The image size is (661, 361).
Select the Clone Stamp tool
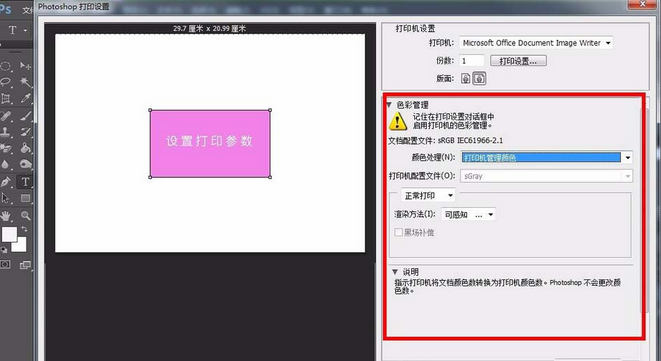pyautogui.click(x=5, y=132)
